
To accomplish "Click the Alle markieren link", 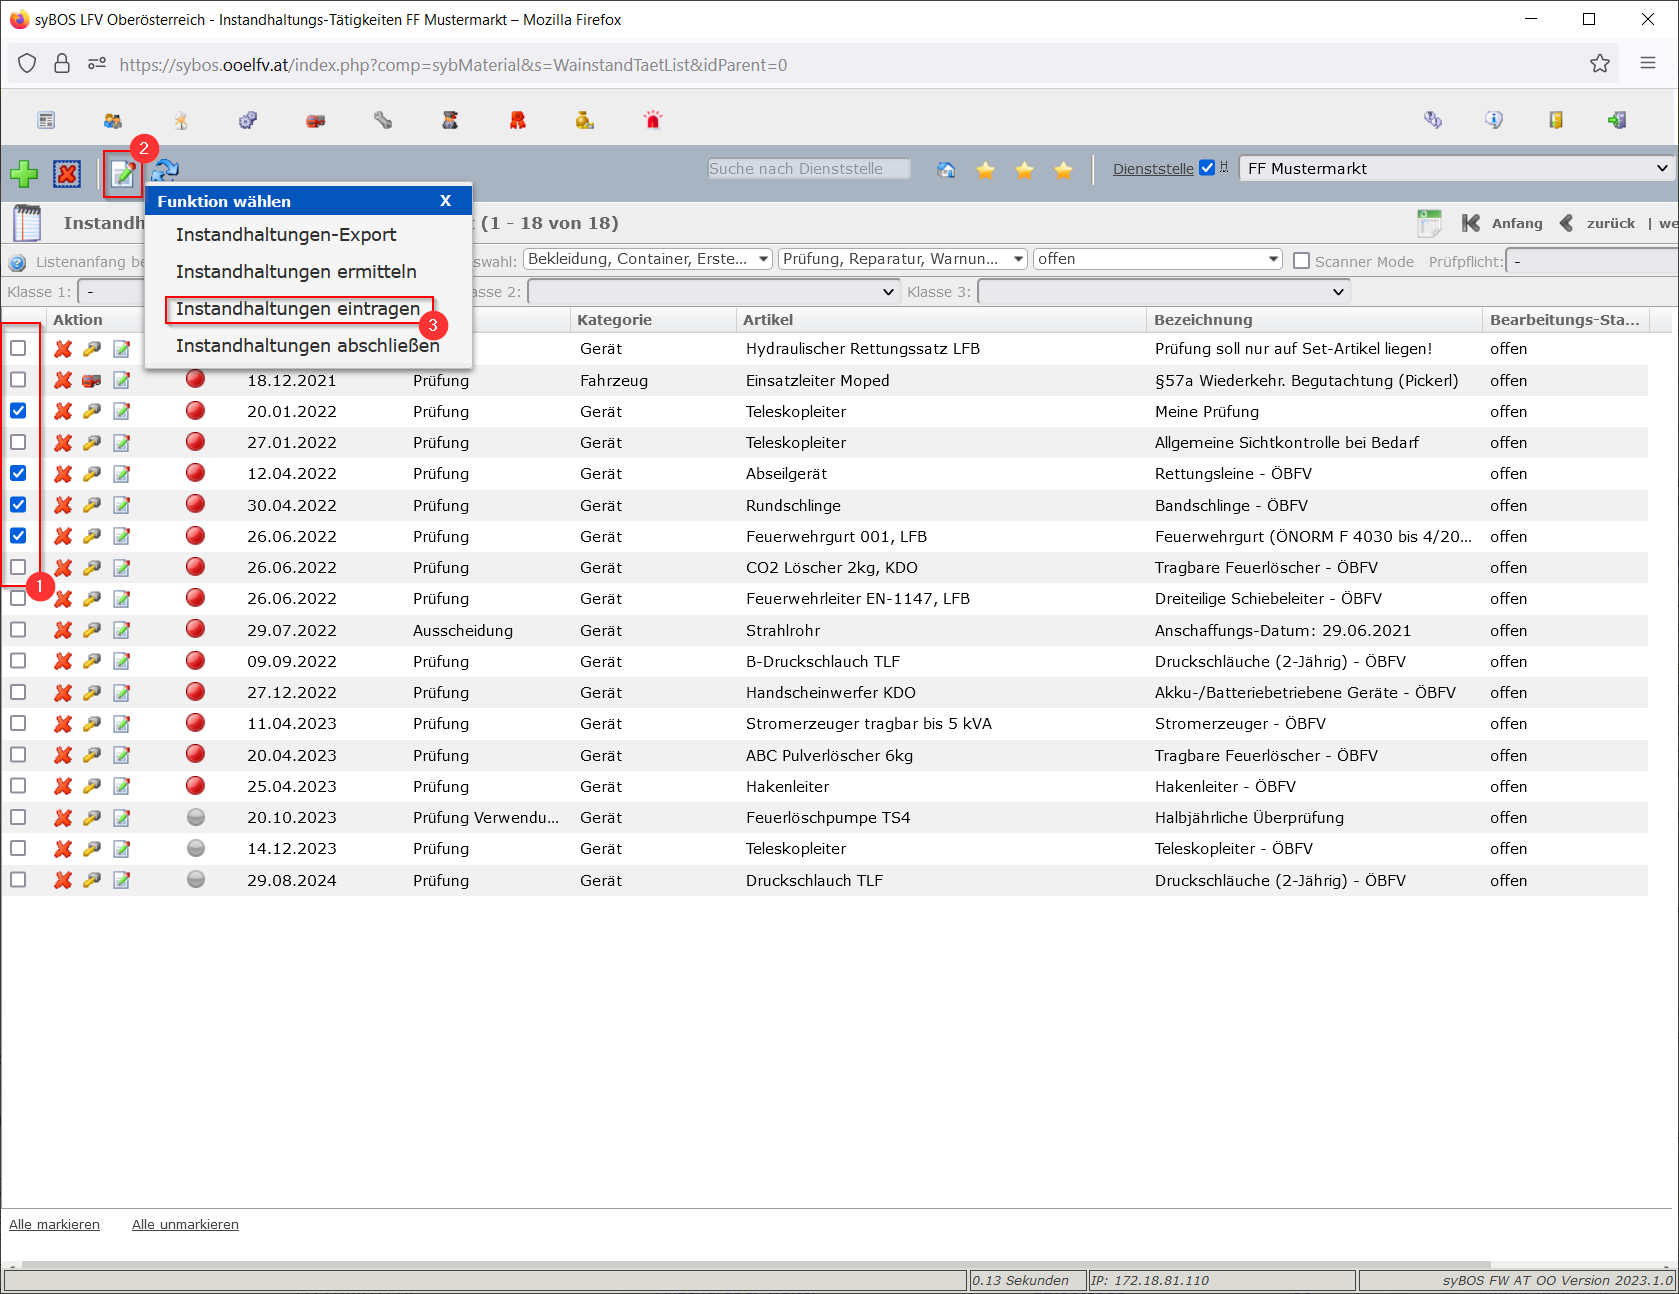I will point(54,1224).
